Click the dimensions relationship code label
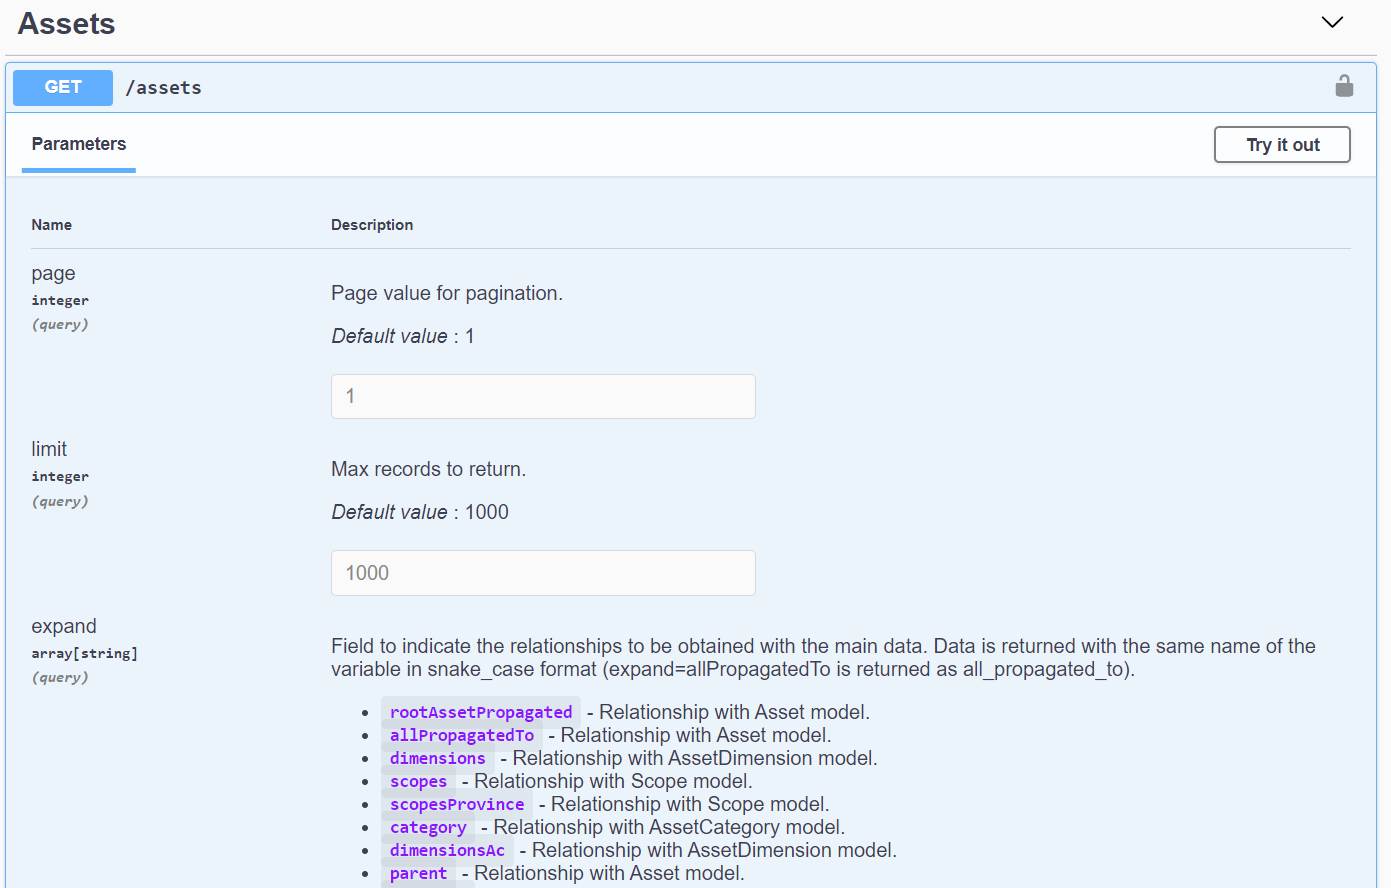1391x888 pixels. (x=437, y=758)
